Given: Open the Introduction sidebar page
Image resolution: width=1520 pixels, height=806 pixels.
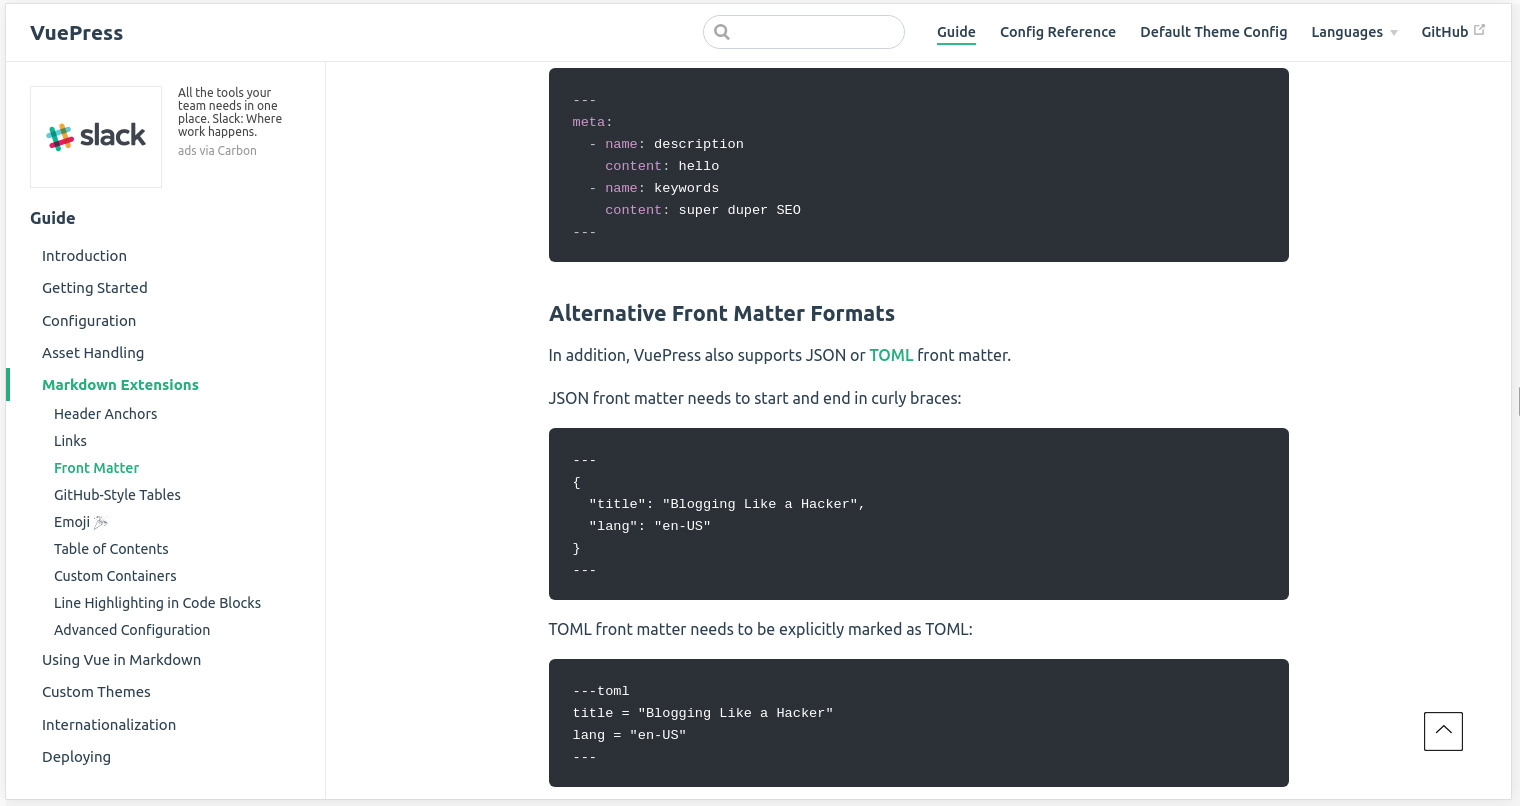Looking at the screenshot, I should point(84,256).
